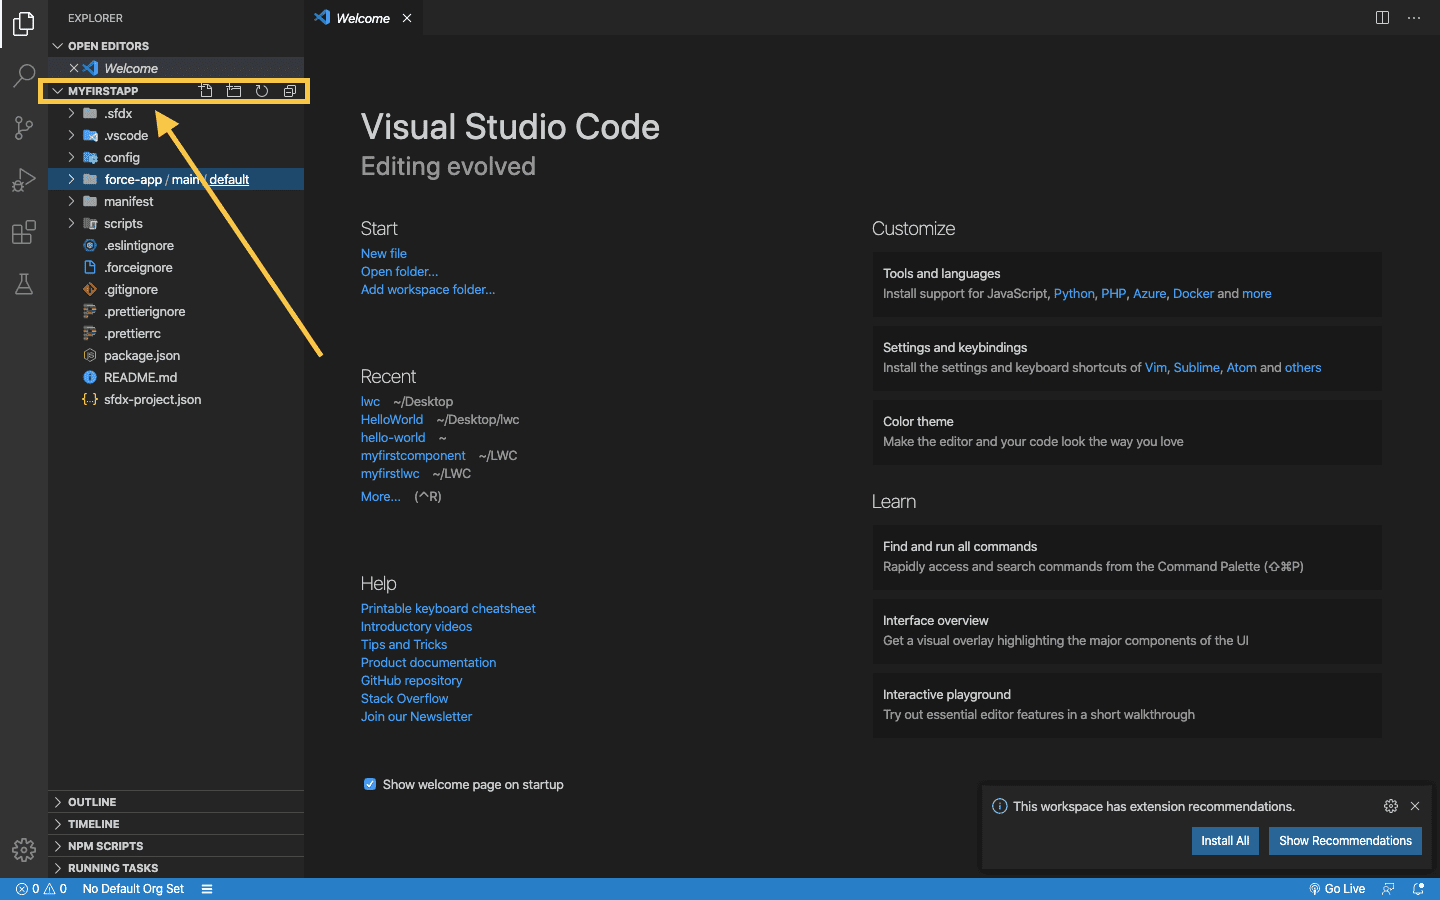Expand the Outline panel
Image resolution: width=1440 pixels, height=900 pixels.
point(176,802)
